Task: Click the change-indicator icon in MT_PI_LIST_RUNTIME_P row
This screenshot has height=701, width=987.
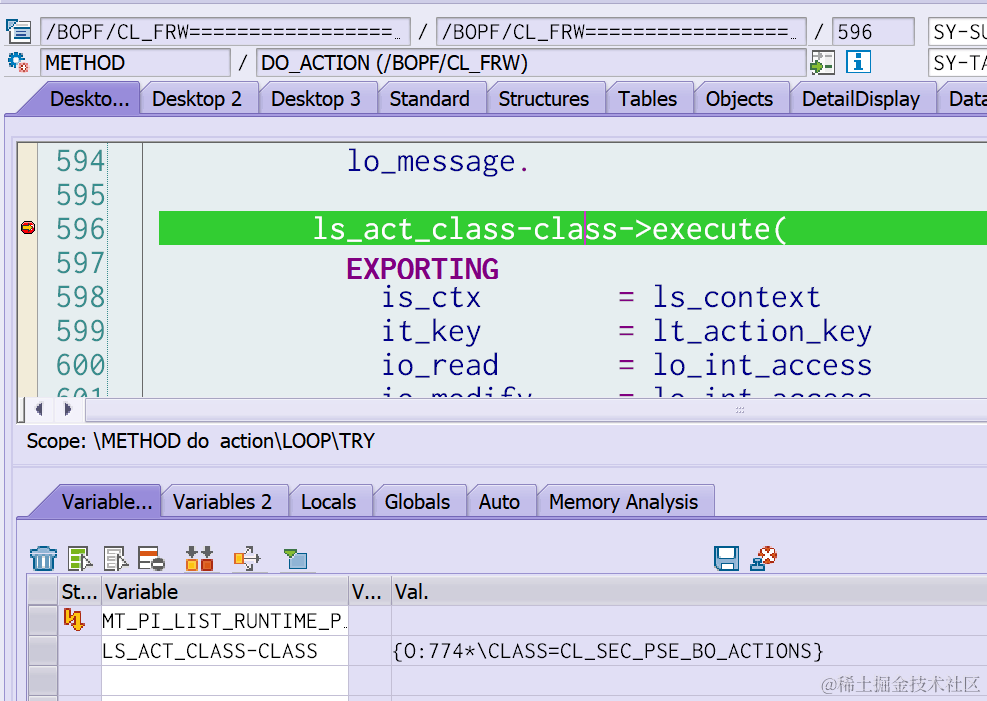Action: click(74, 620)
